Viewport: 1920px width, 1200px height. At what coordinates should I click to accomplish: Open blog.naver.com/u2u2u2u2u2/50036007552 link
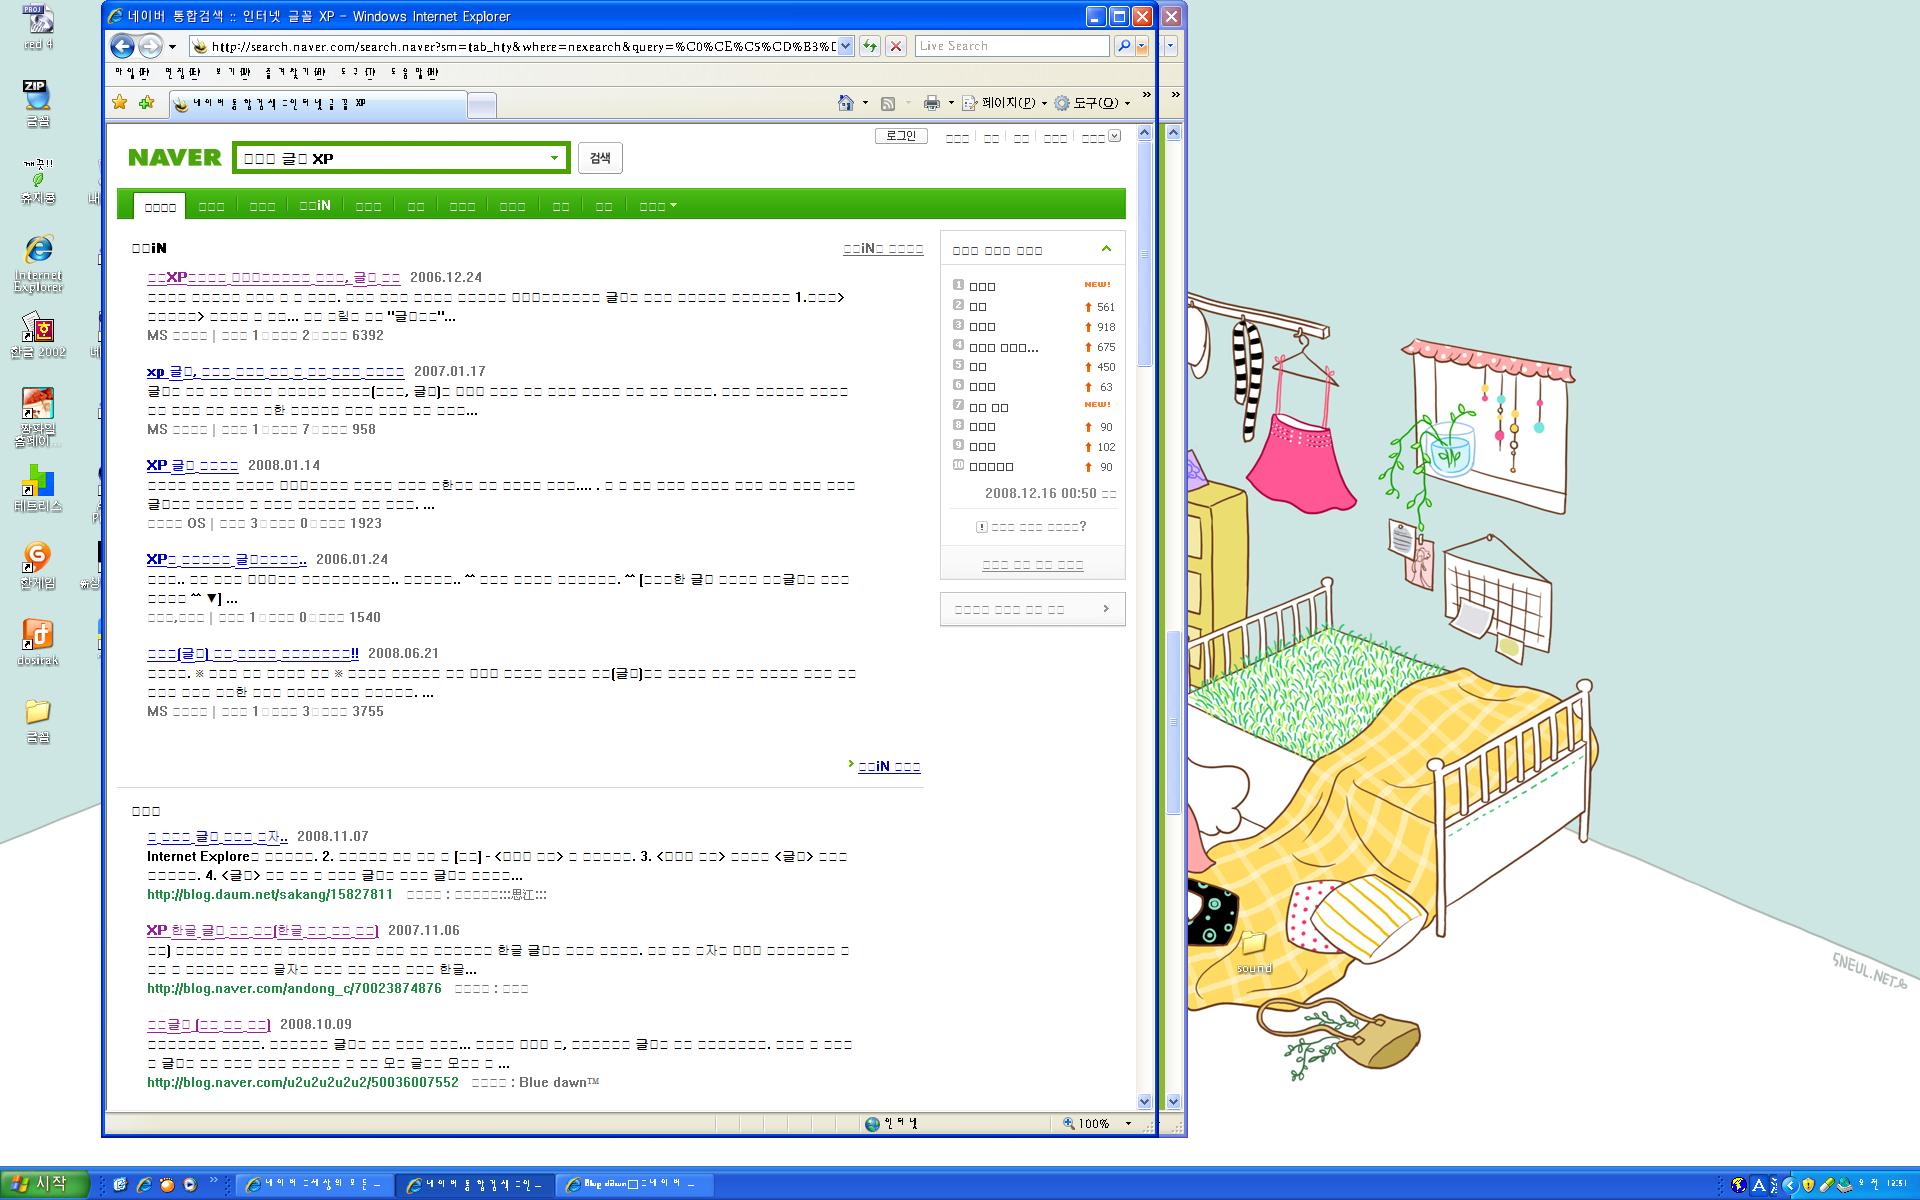tap(303, 1082)
